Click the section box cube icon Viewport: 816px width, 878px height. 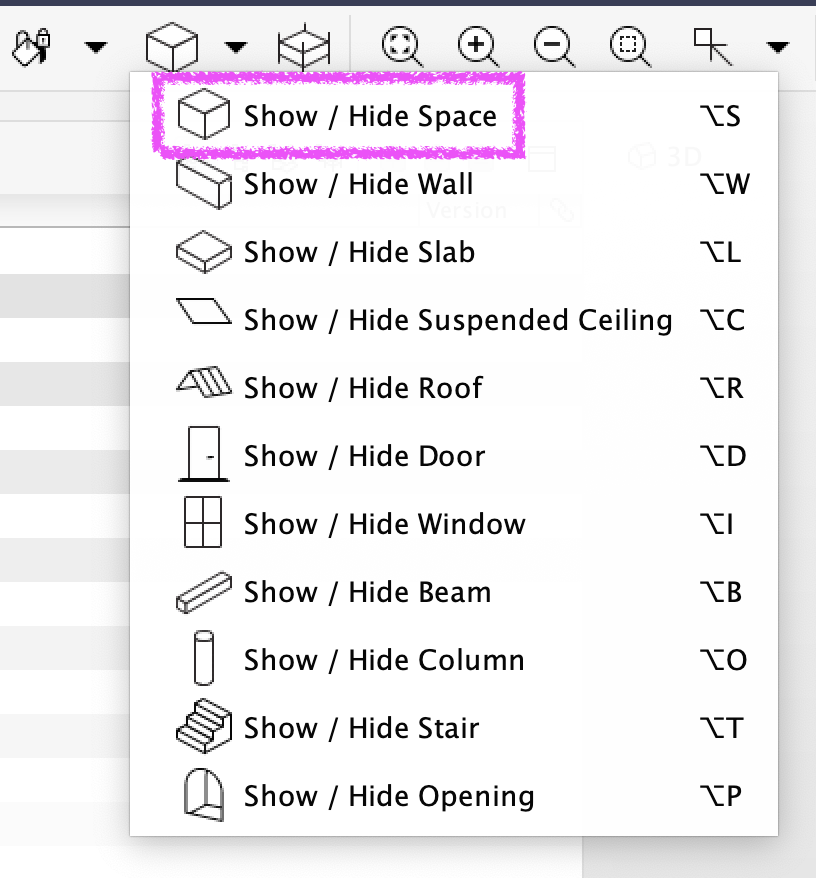click(304, 47)
